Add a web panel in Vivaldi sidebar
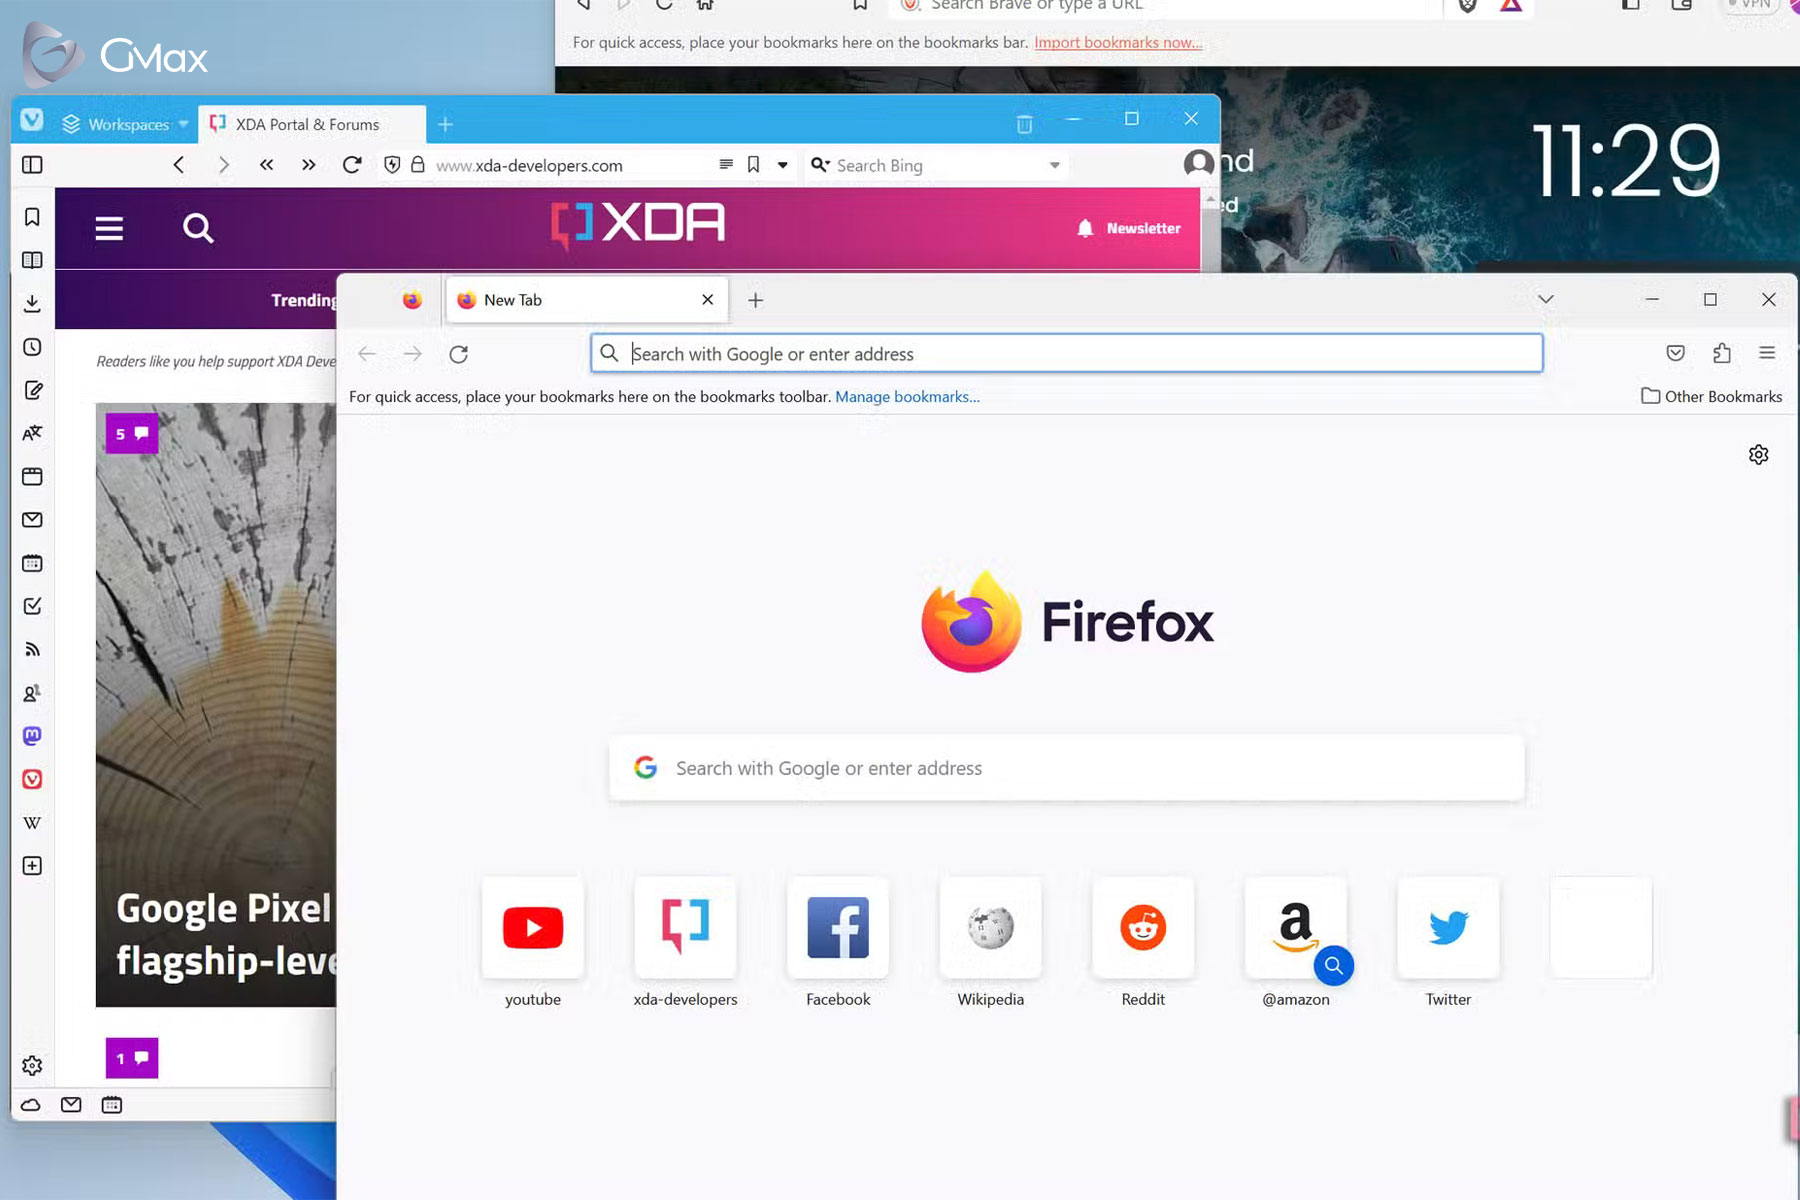Viewport: 1800px width, 1200px height. 32,866
